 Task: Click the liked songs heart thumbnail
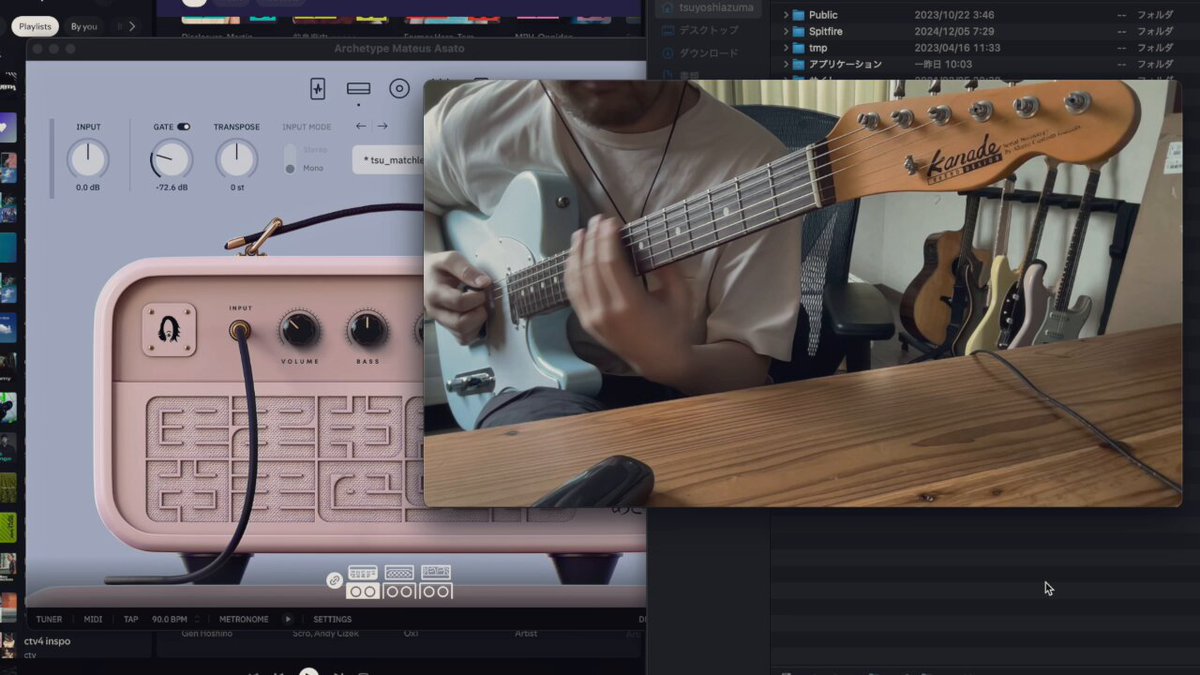[x=8, y=127]
